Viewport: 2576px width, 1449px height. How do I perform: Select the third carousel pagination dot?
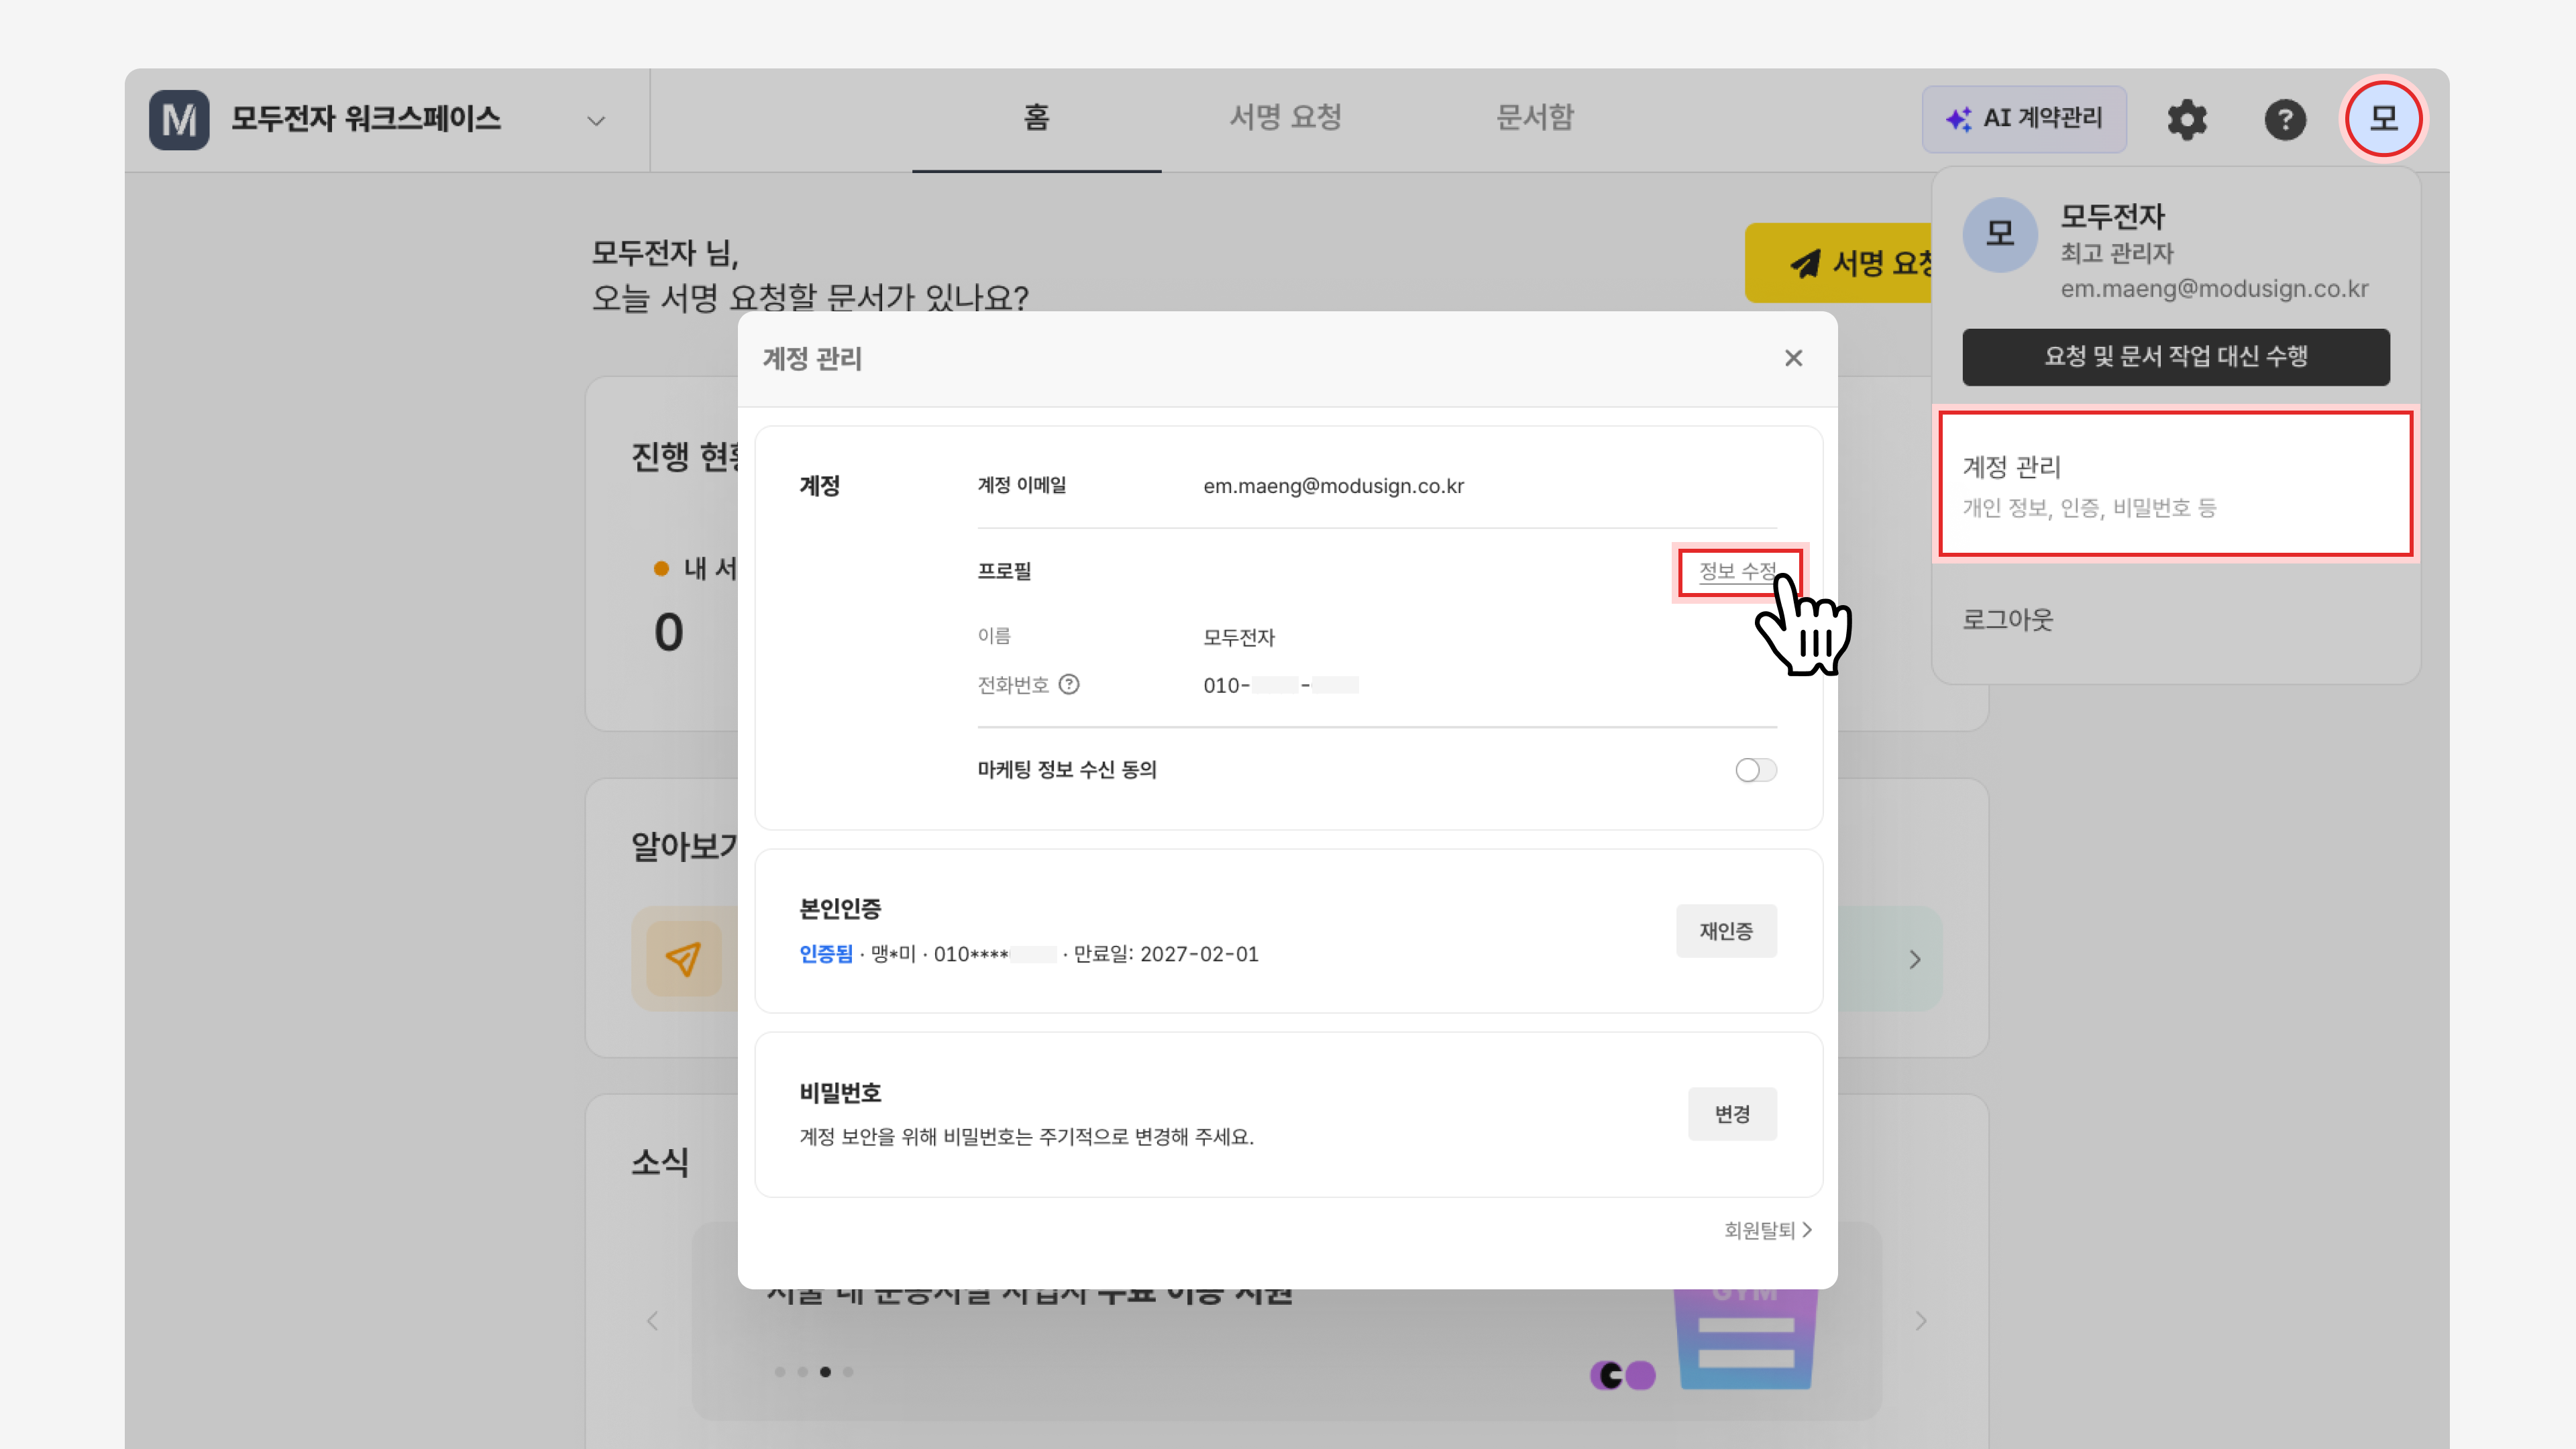[825, 1372]
